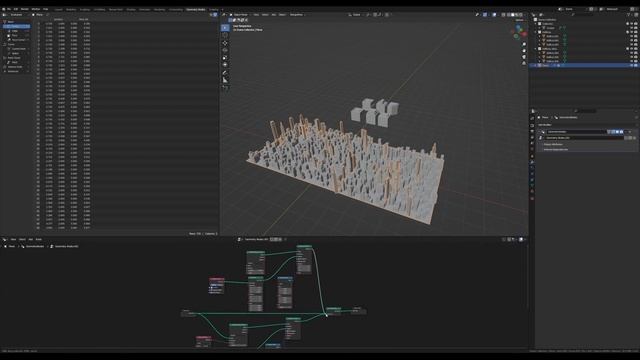This screenshot has height=360, width=640.
Task: Select the Scale tool in viewport toolbar
Action: pyautogui.click(x=225, y=58)
